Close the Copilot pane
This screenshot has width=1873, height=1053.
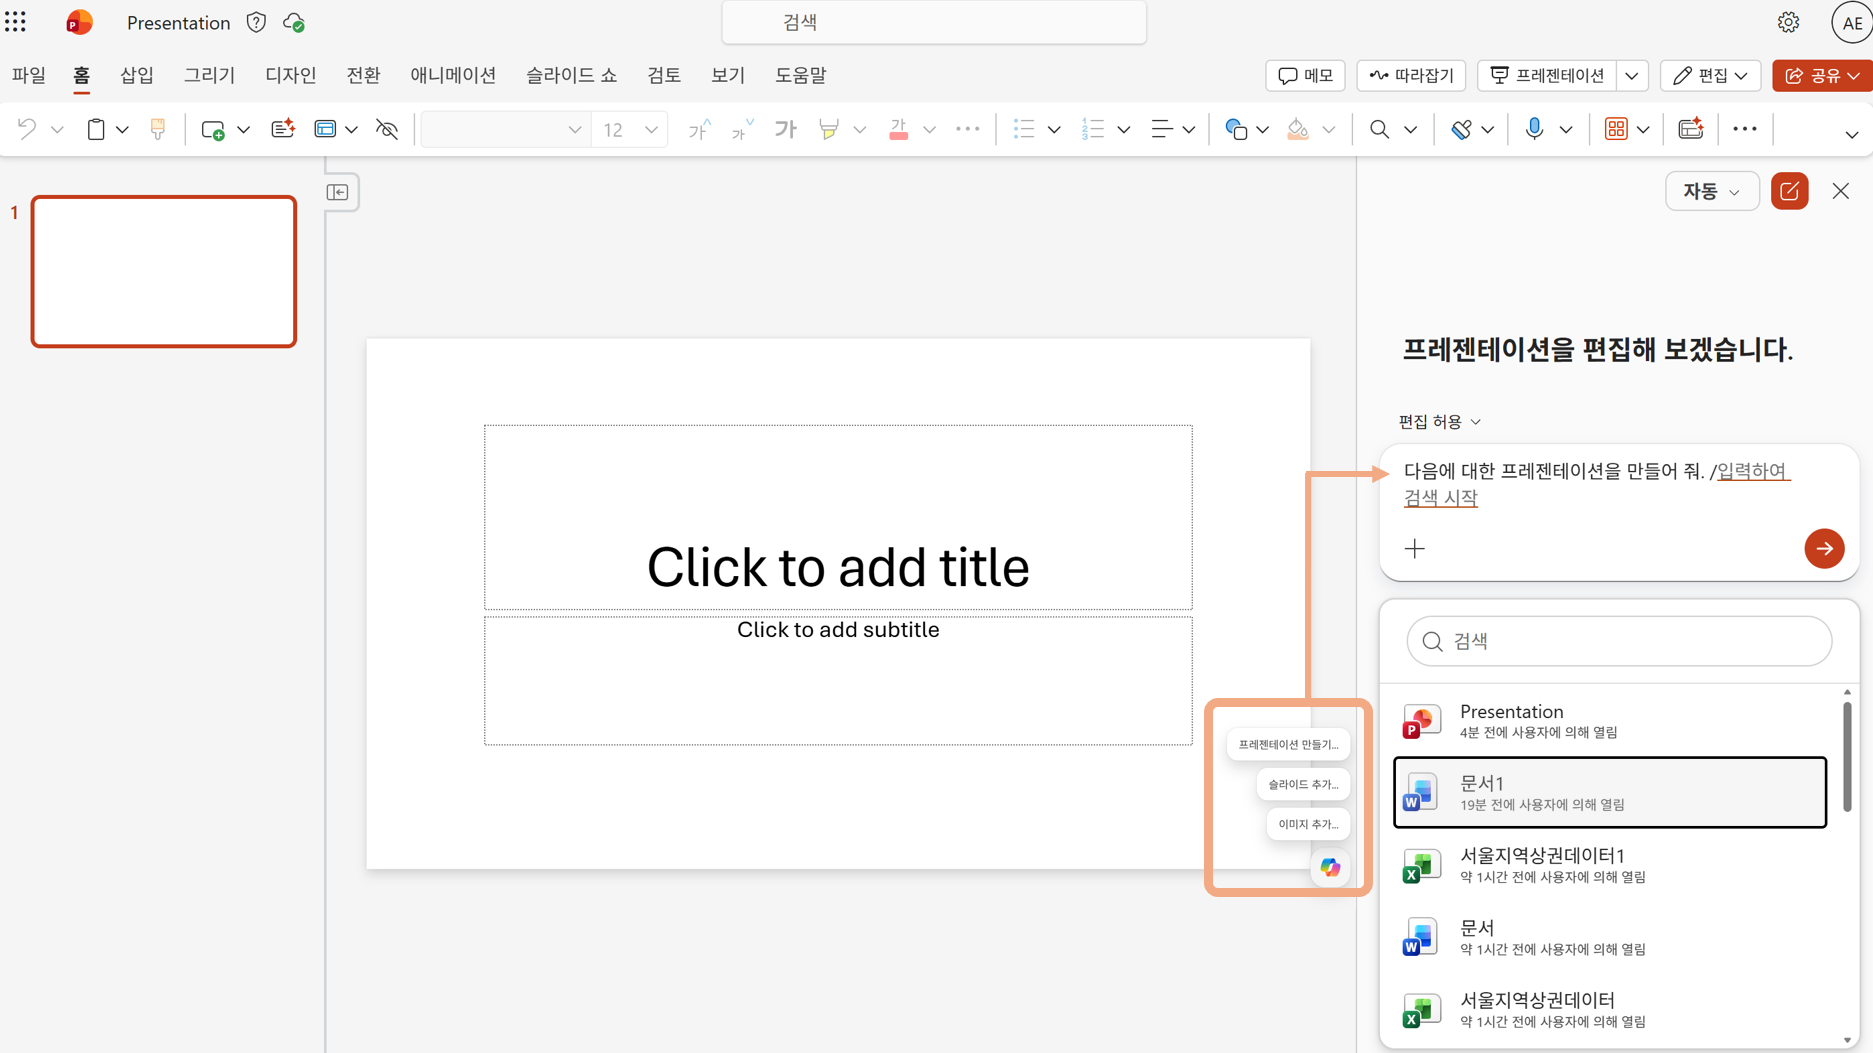click(1841, 191)
